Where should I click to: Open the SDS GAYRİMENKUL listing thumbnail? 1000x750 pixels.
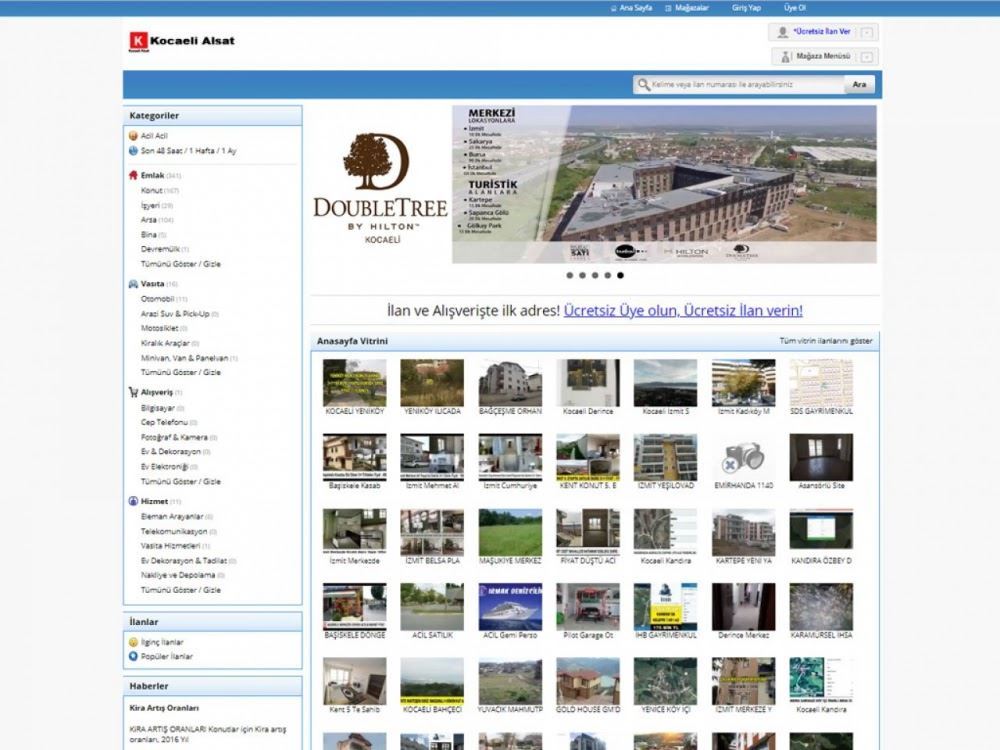coord(821,383)
